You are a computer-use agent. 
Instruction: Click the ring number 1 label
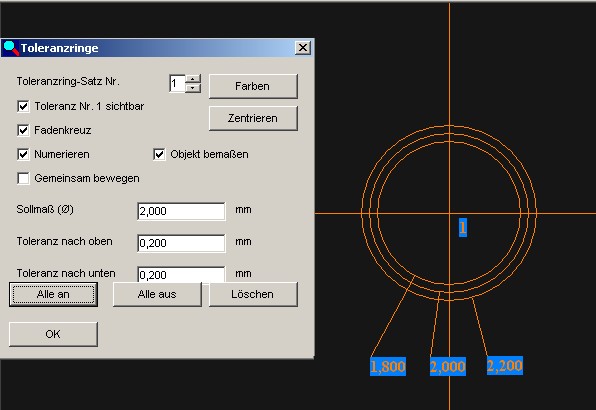coord(463,228)
